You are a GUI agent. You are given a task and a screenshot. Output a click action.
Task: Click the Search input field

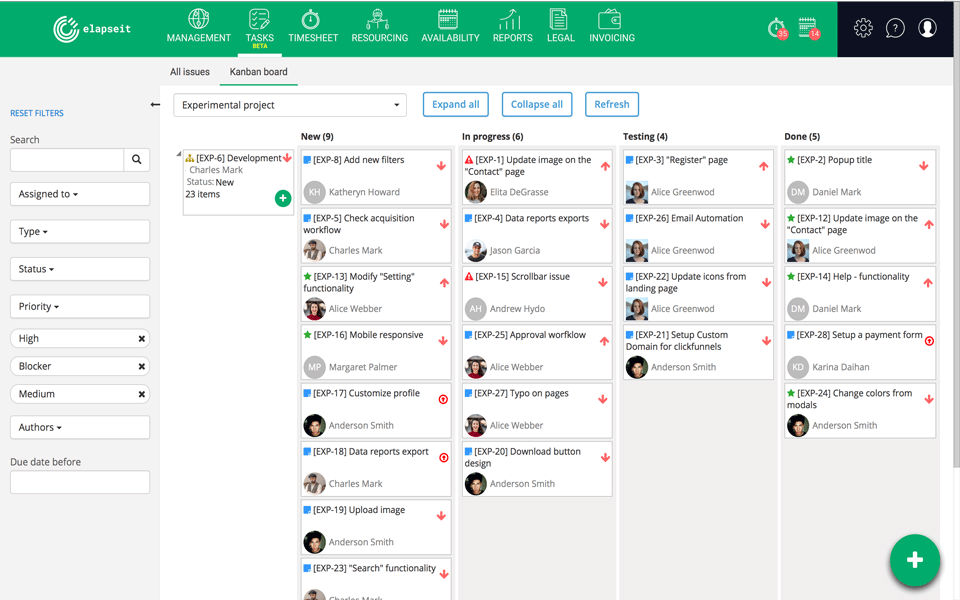click(x=67, y=160)
